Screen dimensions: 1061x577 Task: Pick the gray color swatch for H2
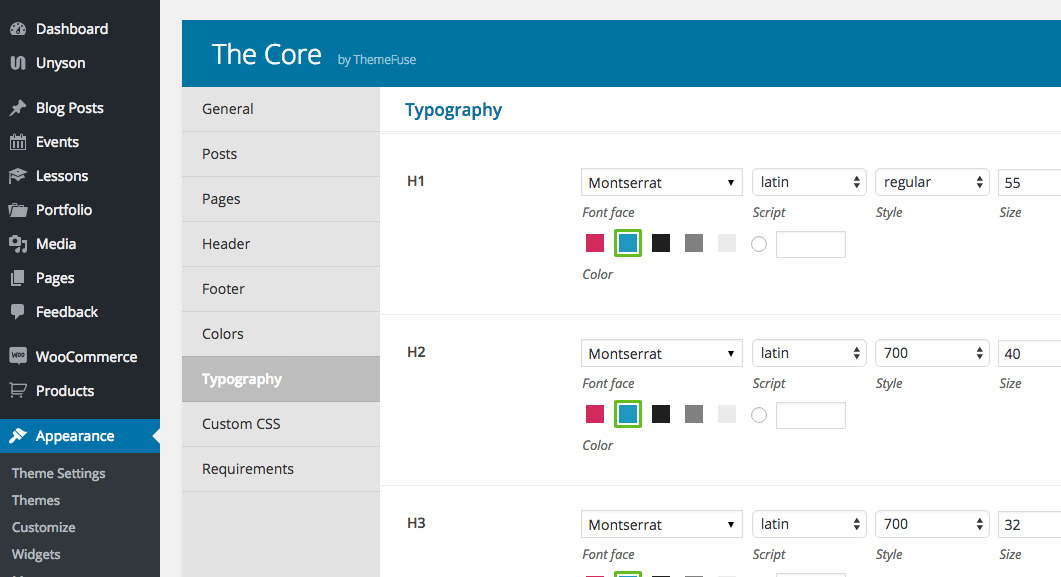pos(694,415)
